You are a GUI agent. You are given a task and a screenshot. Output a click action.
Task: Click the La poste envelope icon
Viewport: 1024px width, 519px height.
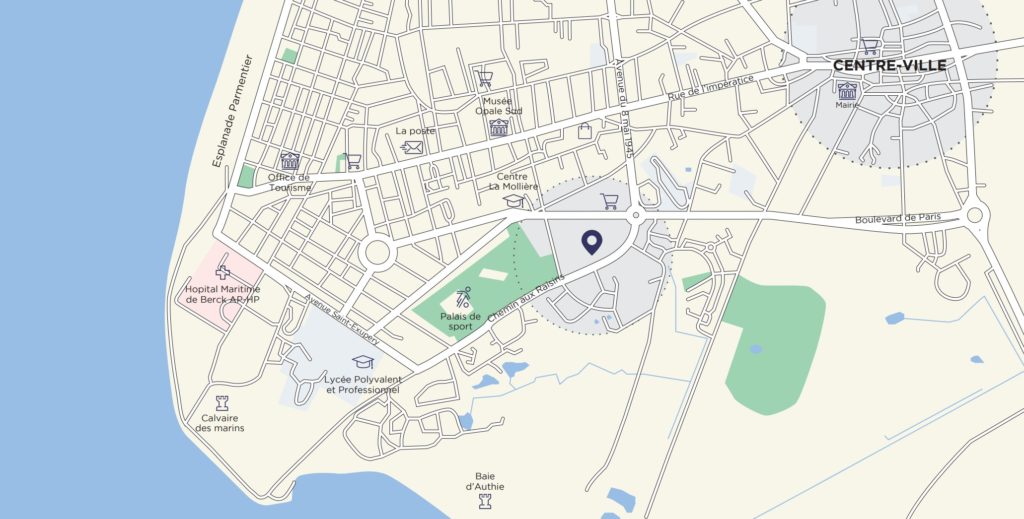tap(412, 148)
